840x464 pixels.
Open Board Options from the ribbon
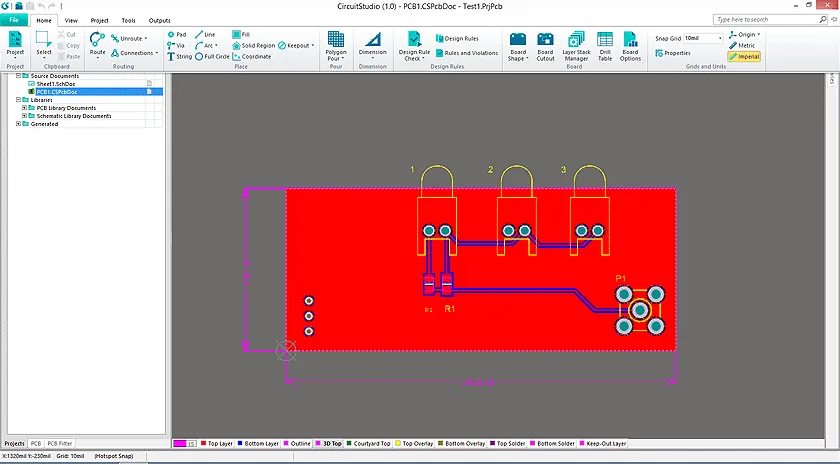coord(630,40)
